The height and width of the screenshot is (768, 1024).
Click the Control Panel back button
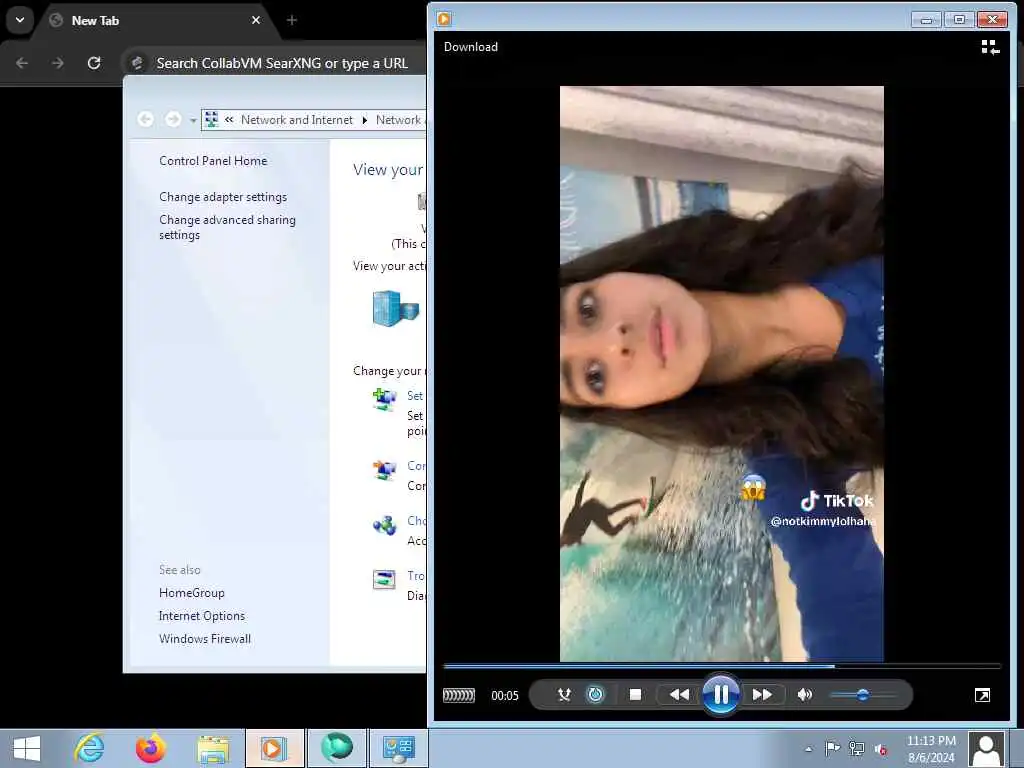click(x=146, y=120)
